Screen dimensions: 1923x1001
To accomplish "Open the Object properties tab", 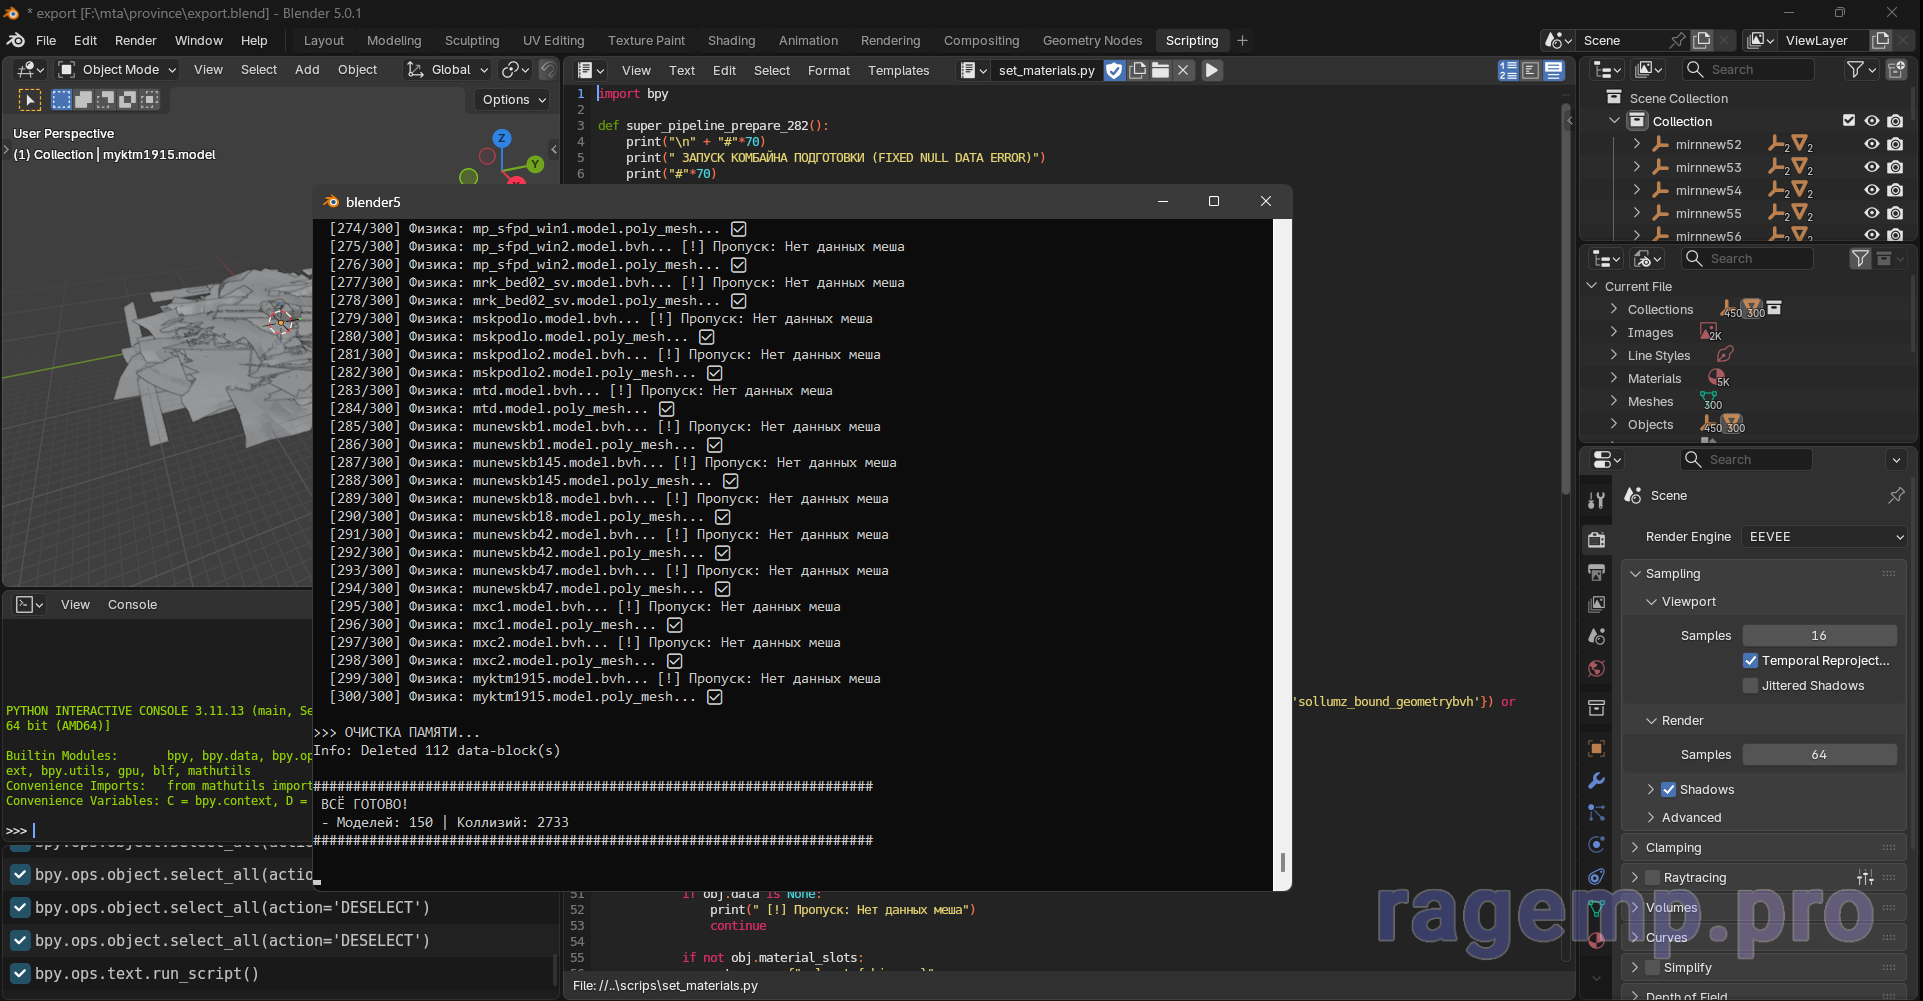I will click(1596, 749).
